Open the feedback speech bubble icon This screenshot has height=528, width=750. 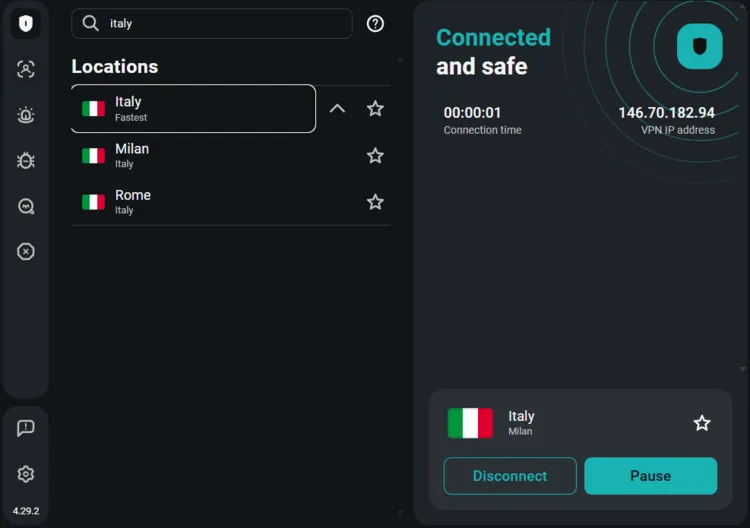pos(26,428)
